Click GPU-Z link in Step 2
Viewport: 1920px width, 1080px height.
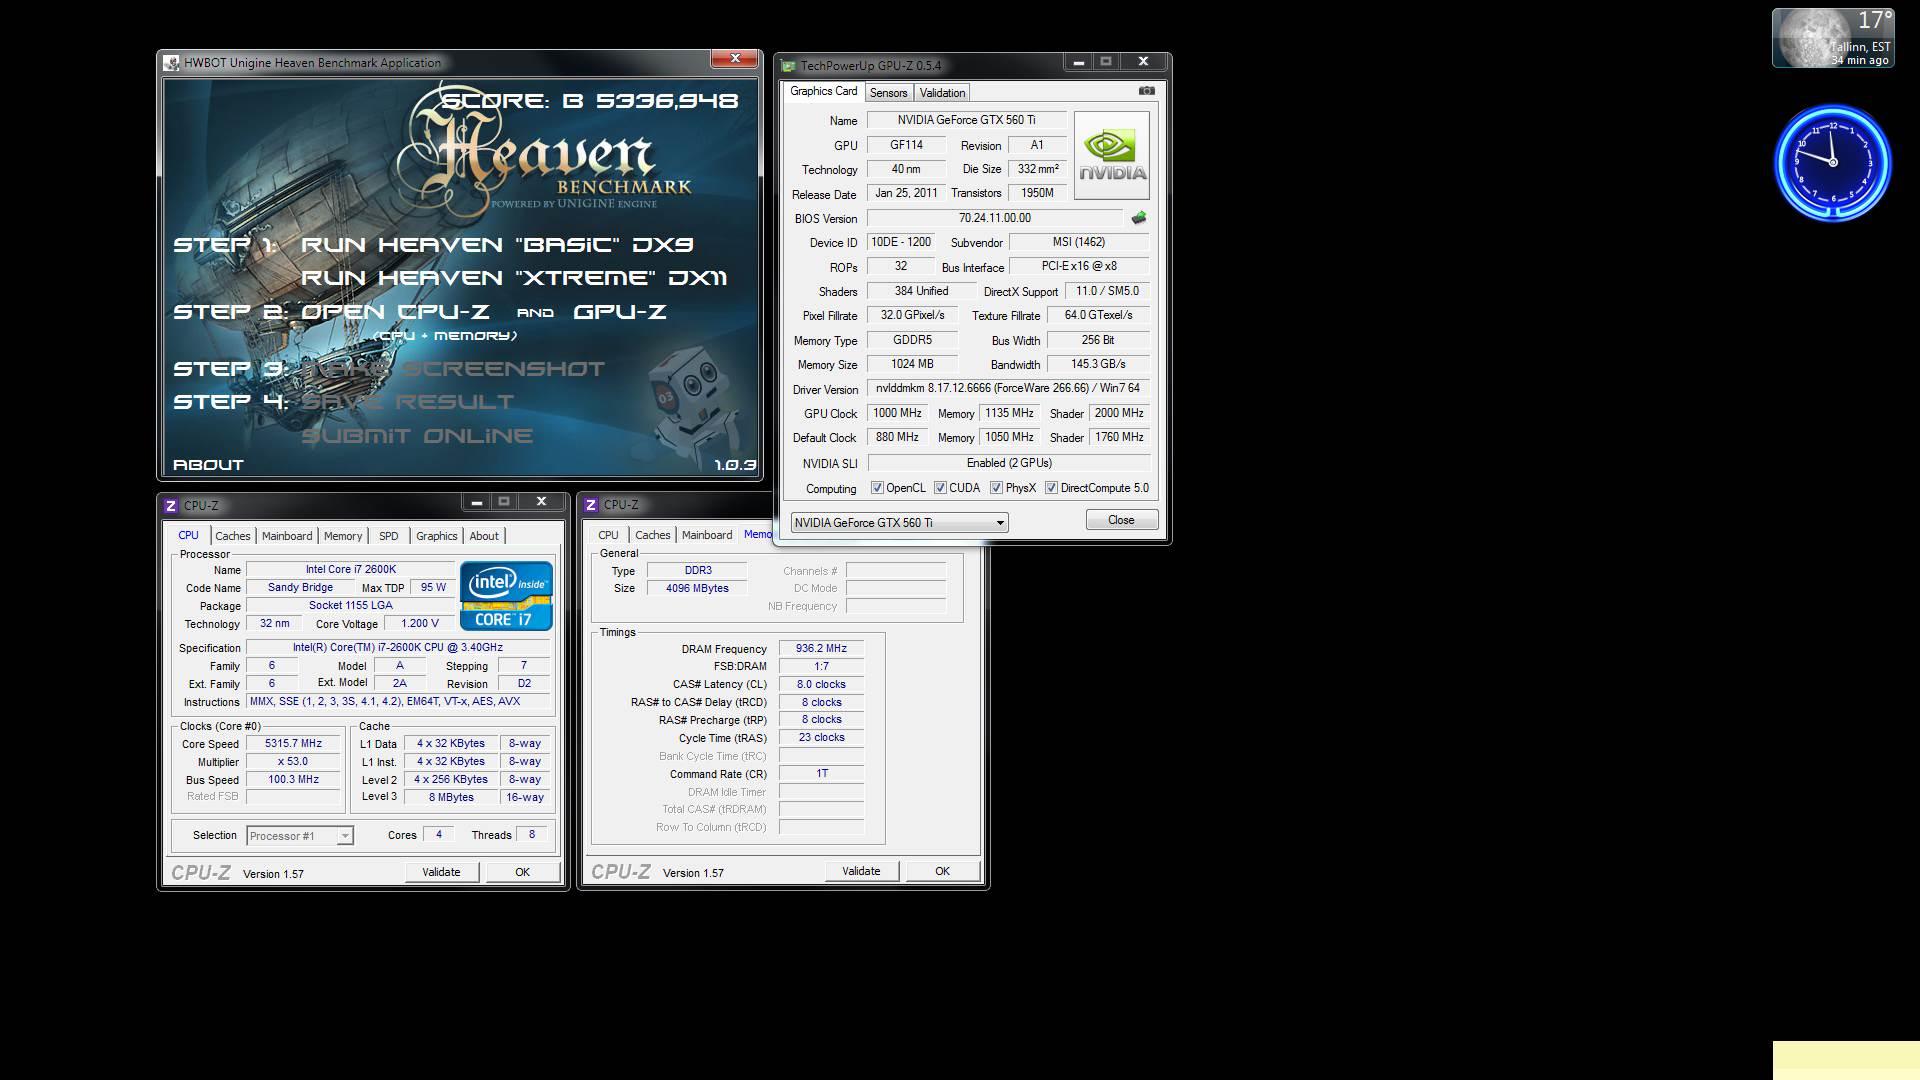[620, 312]
